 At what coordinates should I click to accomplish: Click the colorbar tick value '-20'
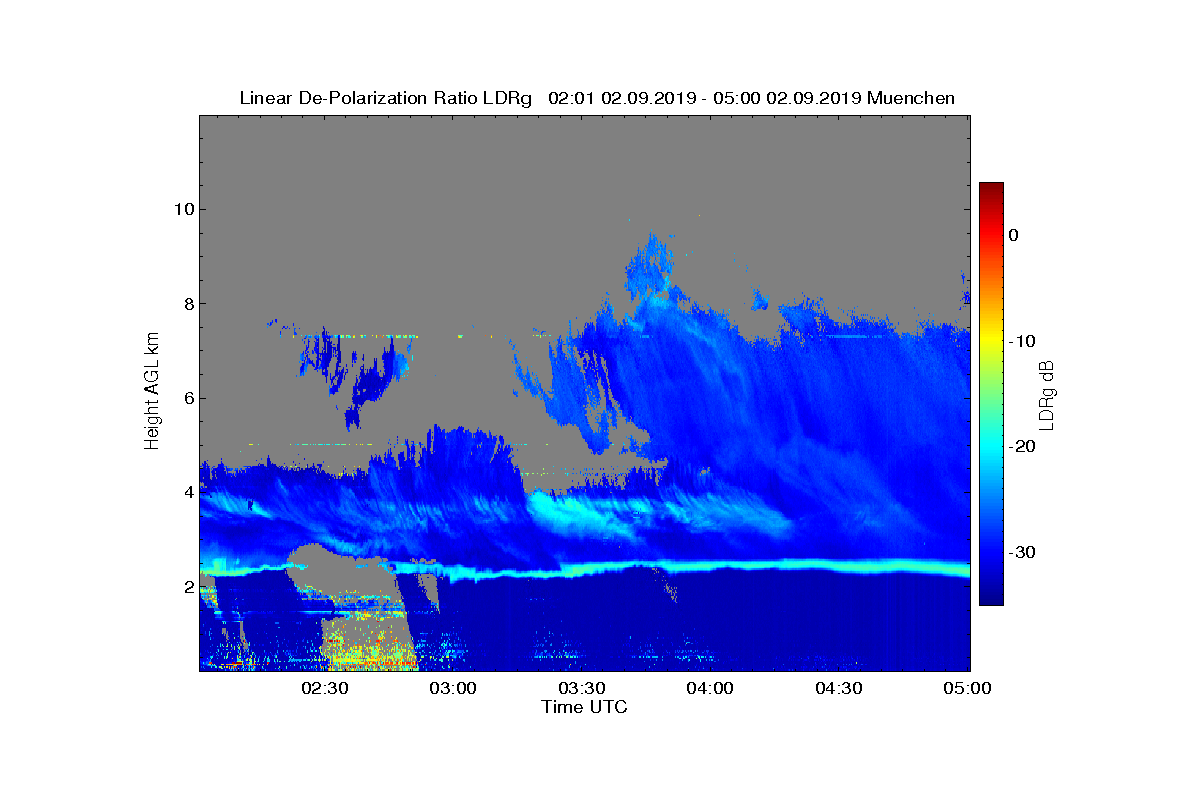pyautogui.click(x=1022, y=447)
